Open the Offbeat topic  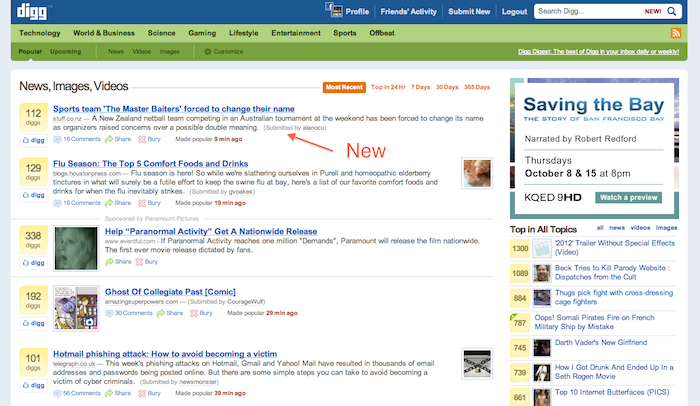pos(382,33)
